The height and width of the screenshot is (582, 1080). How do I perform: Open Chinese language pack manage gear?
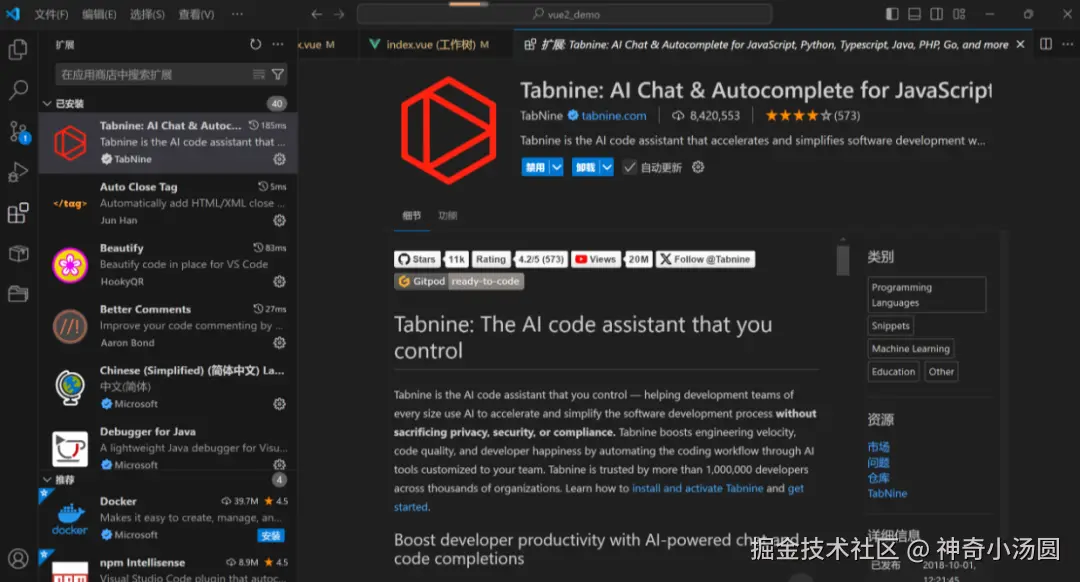pos(279,404)
